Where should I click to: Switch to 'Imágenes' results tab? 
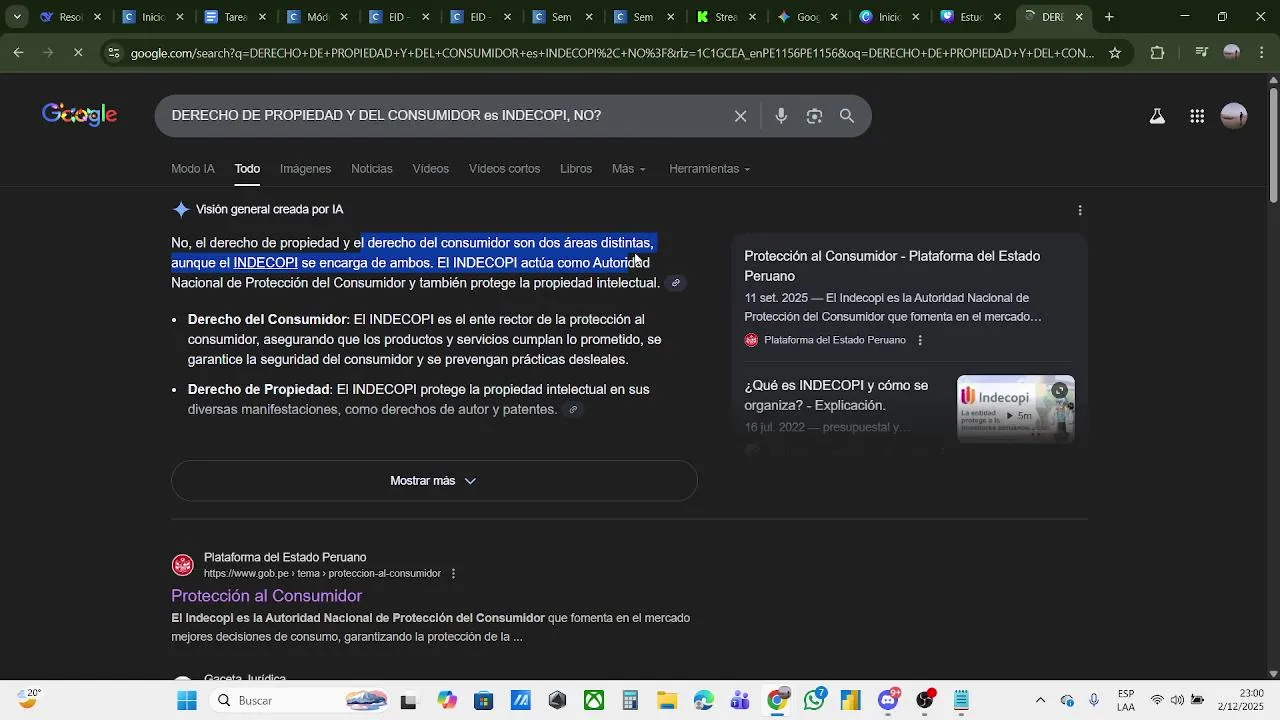[x=305, y=169]
